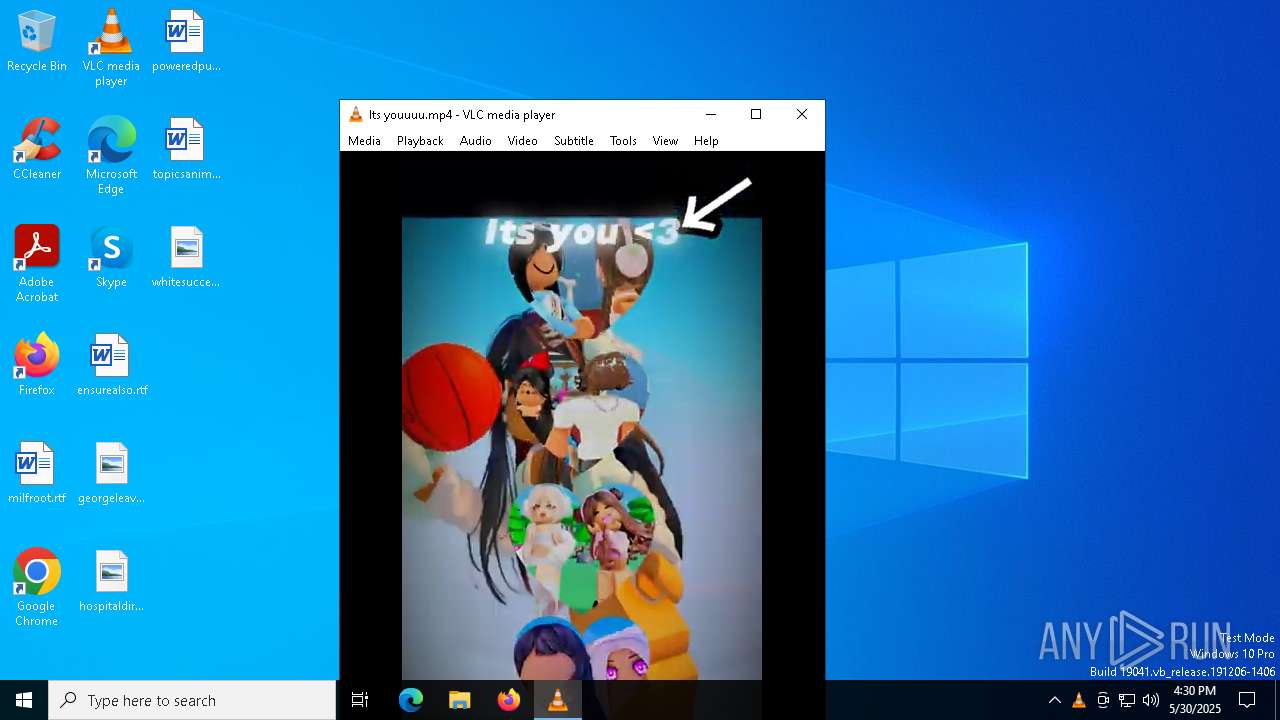The height and width of the screenshot is (720, 1280).
Task: Open File Explorer from the taskbar
Action: (459, 700)
